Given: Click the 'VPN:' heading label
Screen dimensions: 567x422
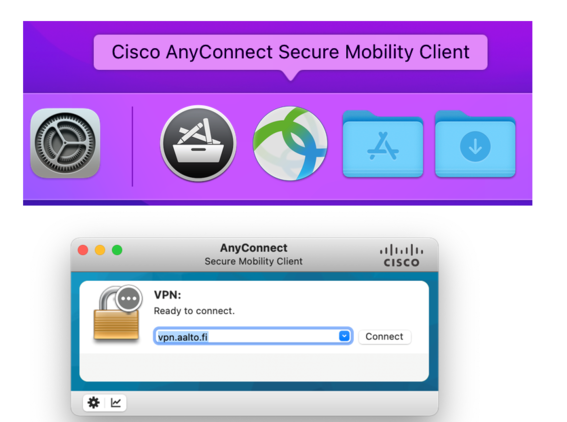Looking at the screenshot, I should point(167,295).
